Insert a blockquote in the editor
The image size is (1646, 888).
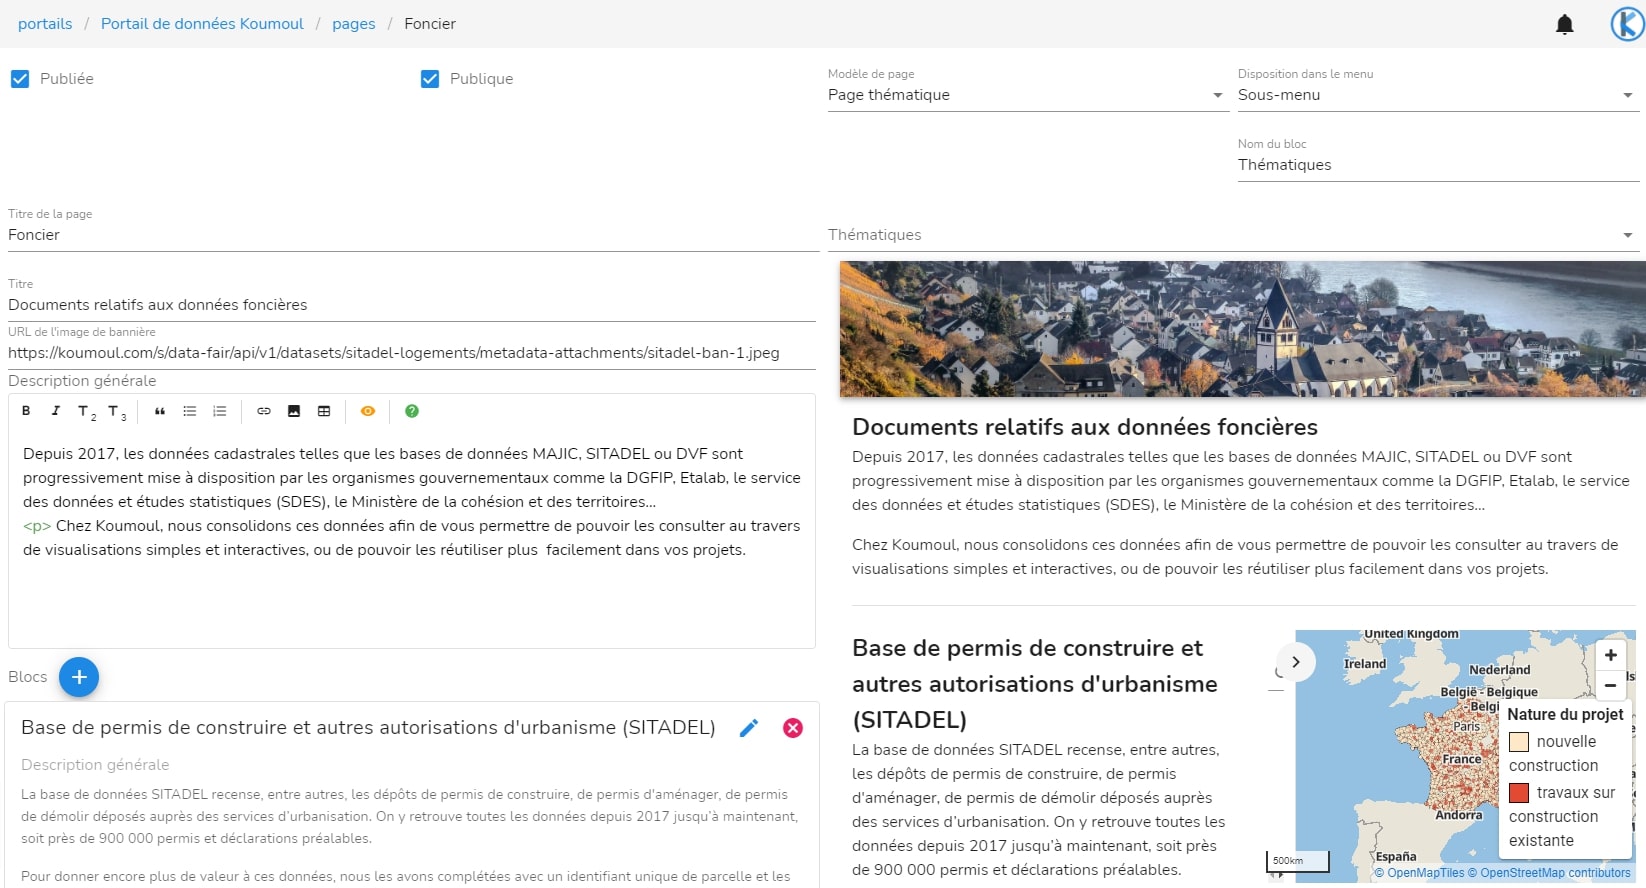pyautogui.click(x=160, y=411)
